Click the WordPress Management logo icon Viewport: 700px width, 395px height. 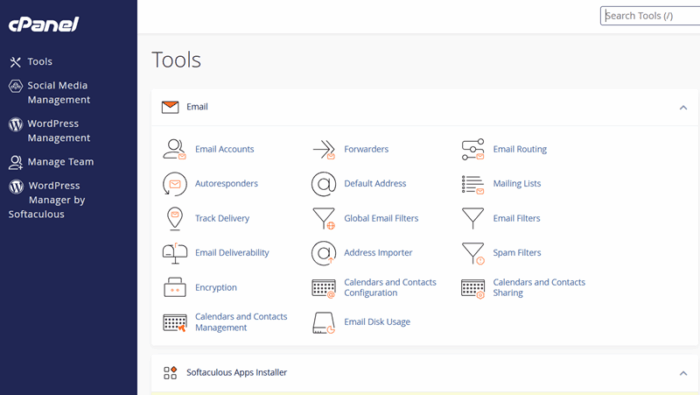[x=16, y=124]
